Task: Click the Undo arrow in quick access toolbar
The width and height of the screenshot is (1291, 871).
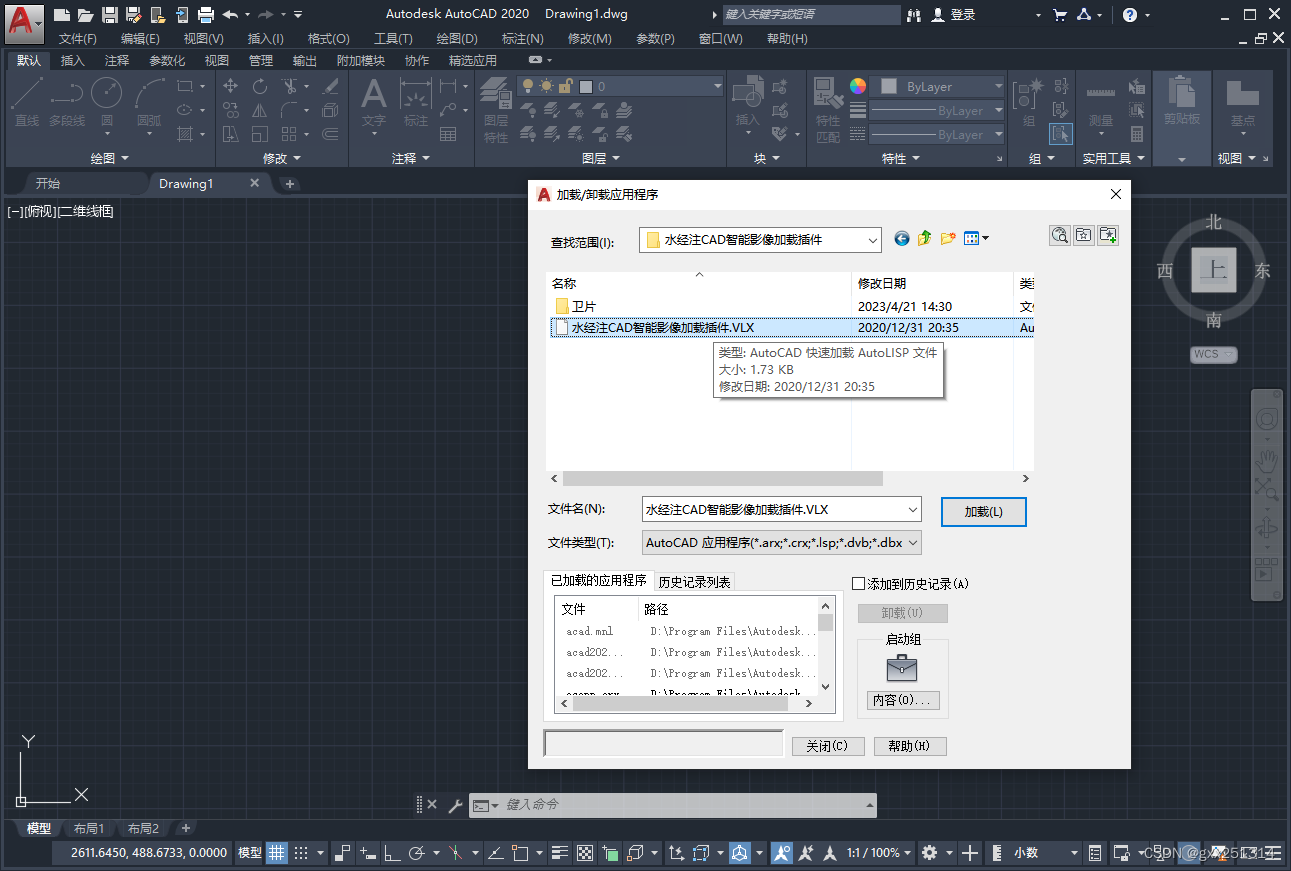Action: (x=230, y=14)
